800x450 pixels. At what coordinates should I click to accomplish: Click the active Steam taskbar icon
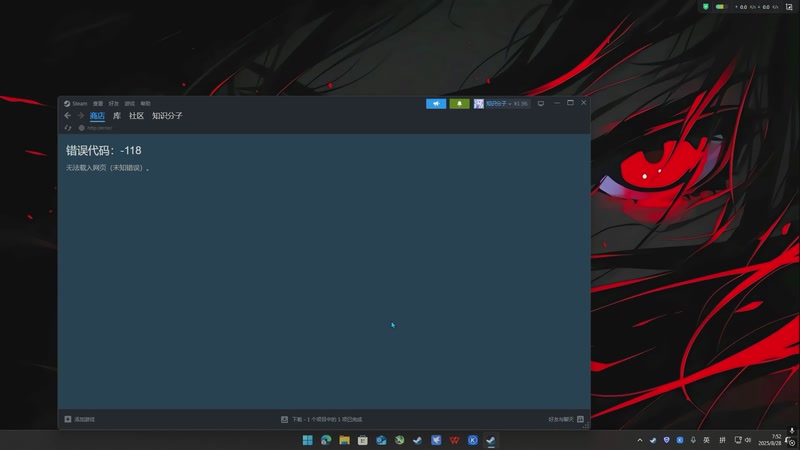491,440
